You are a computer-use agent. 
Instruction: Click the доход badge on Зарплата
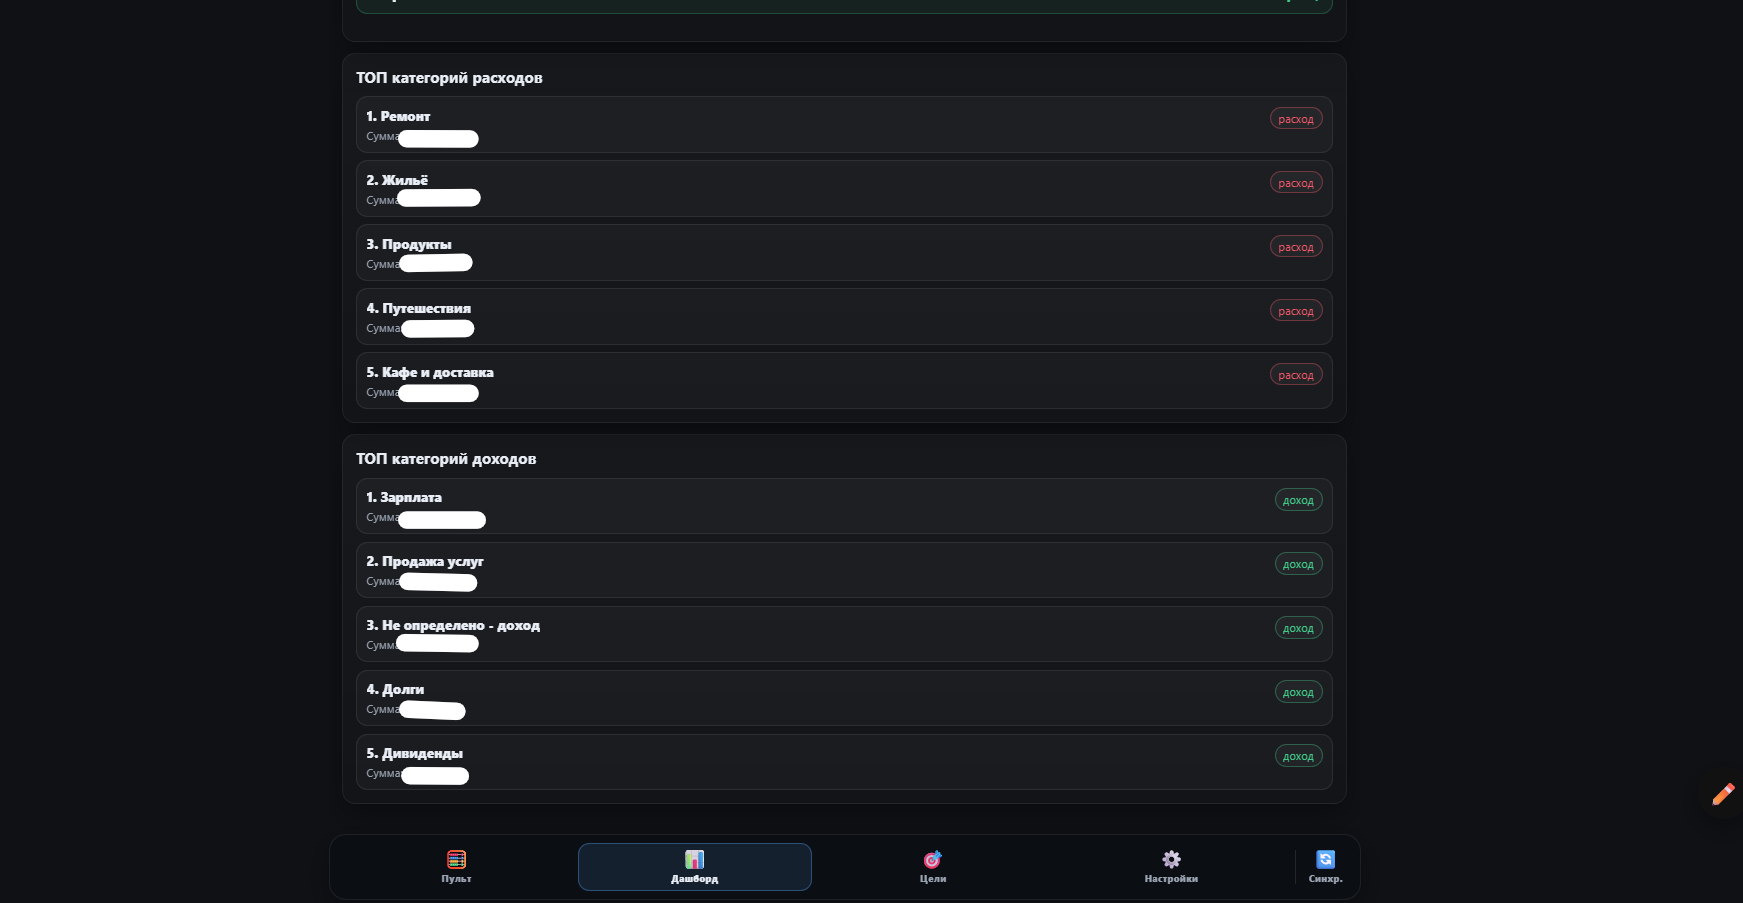1298,500
